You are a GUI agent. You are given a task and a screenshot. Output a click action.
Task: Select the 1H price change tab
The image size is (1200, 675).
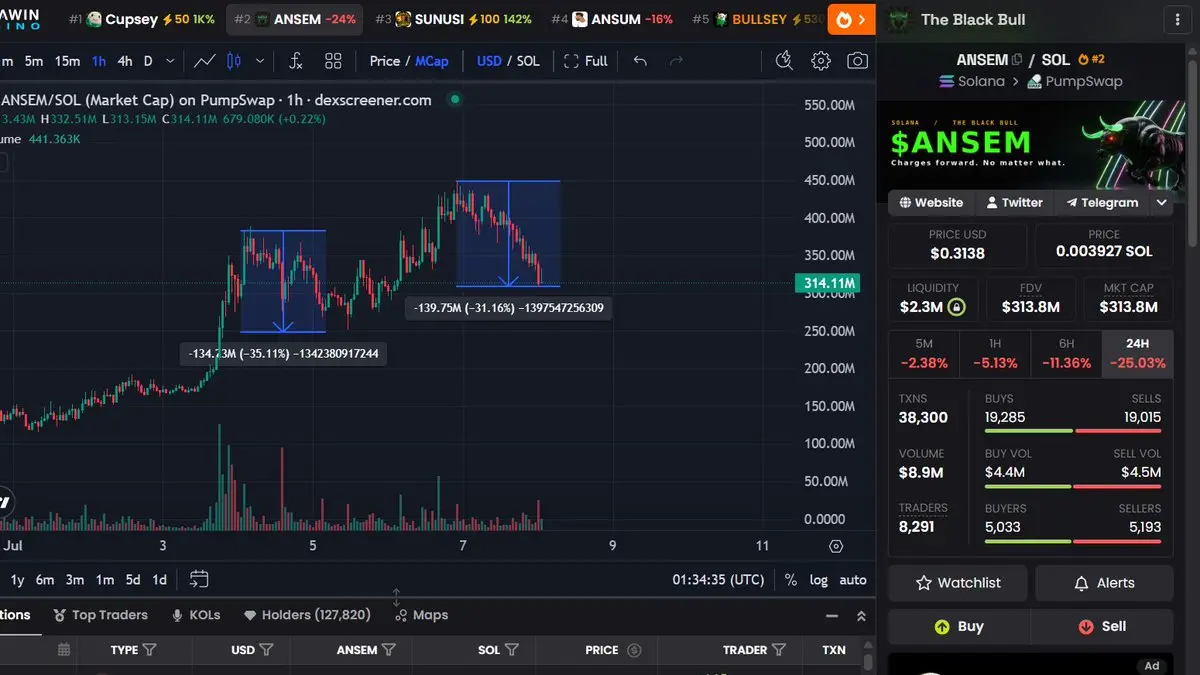tap(995, 353)
